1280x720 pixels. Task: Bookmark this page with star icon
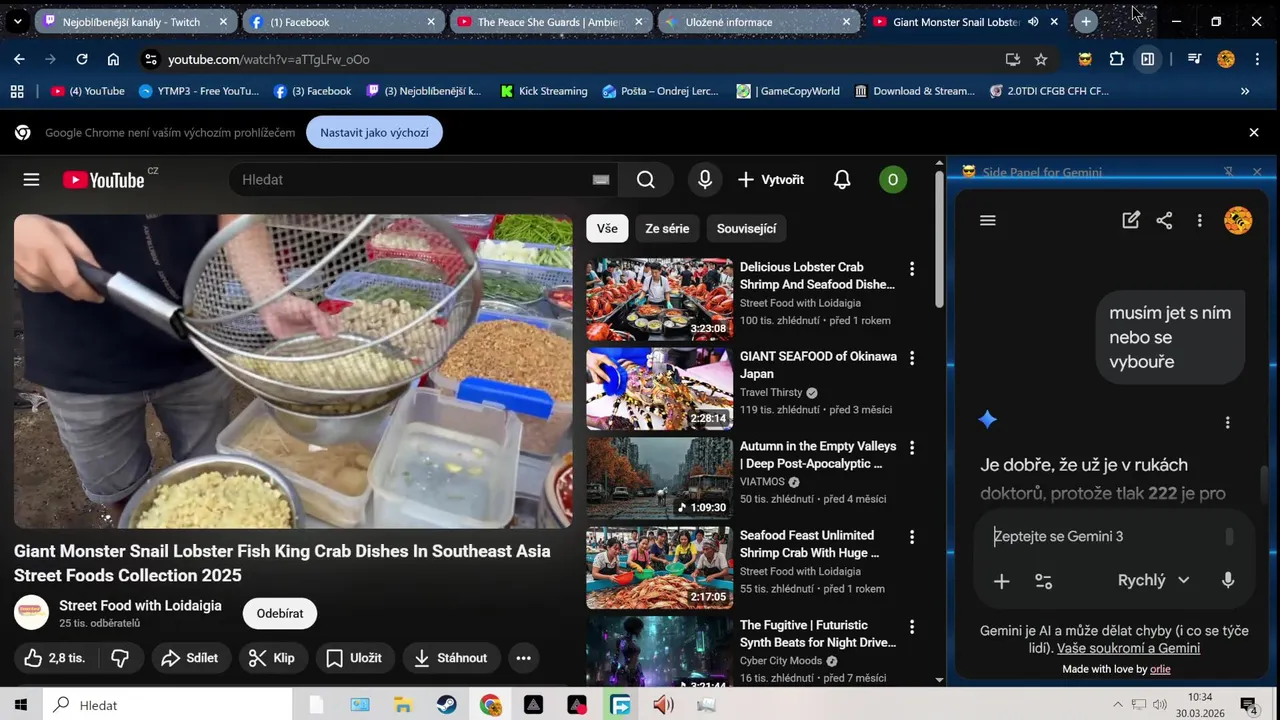pos(1041,59)
